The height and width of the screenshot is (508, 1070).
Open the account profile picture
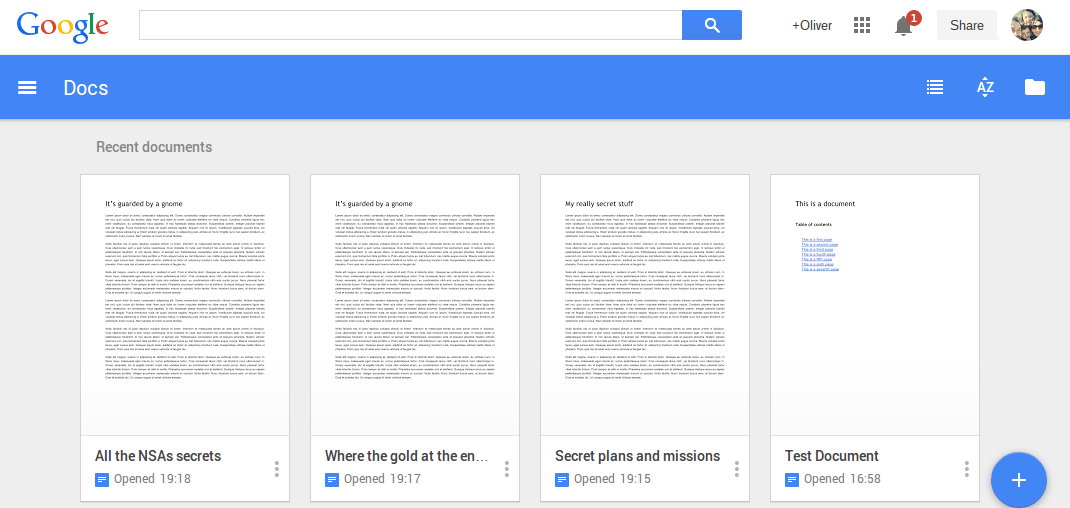tap(1026, 25)
